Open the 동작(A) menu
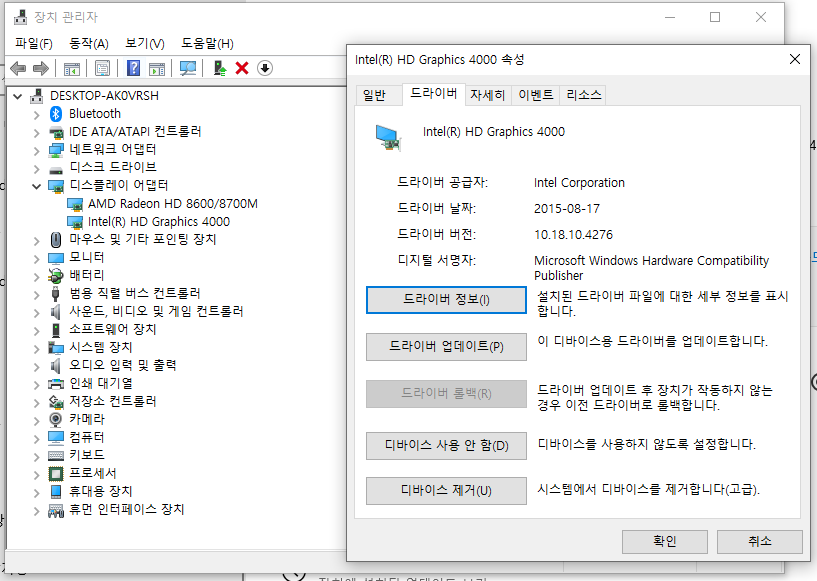Image resolution: width=817 pixels, height=581 pixels. tap(89, 43)
